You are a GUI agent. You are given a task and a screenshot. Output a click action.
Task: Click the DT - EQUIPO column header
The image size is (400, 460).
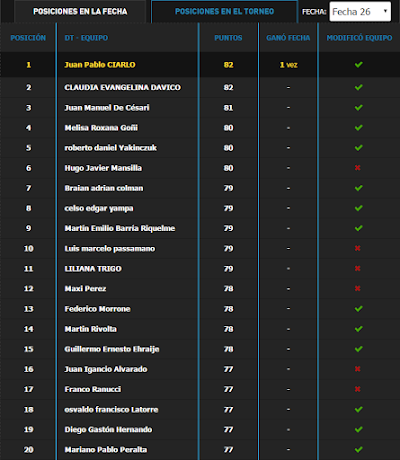(x=86, y=38)
